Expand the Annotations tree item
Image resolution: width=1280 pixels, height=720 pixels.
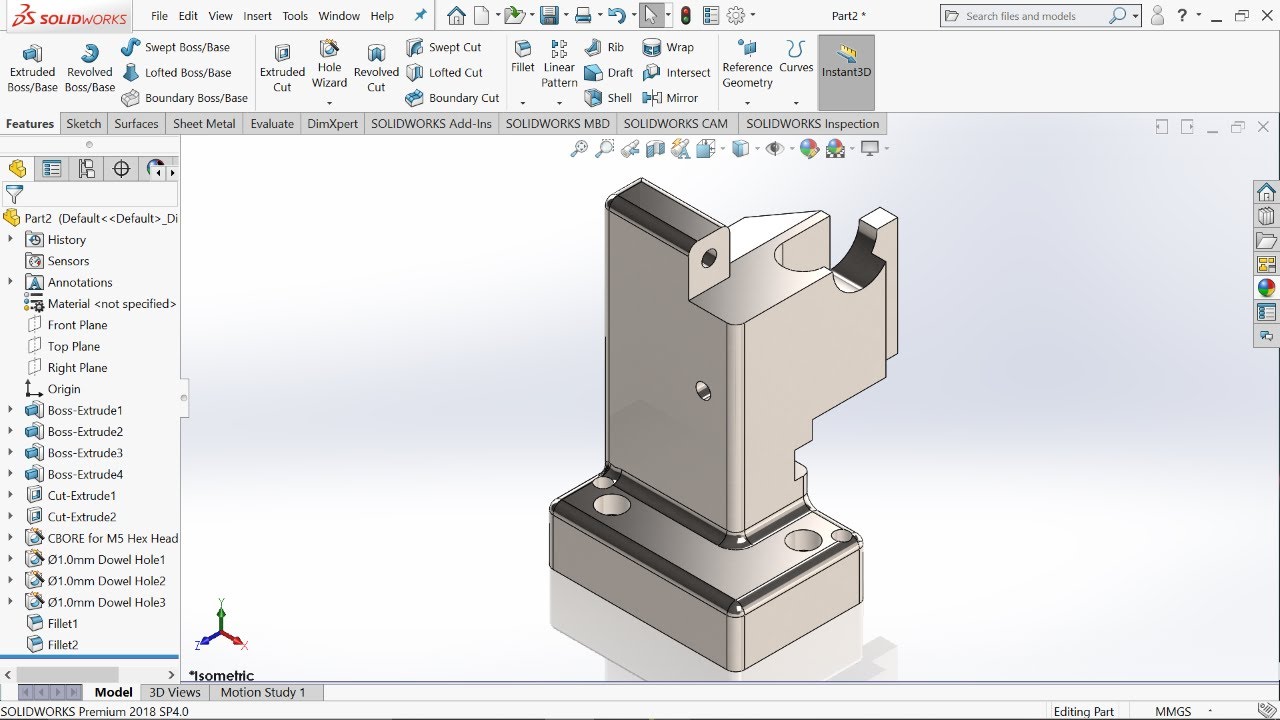[10, 282]
